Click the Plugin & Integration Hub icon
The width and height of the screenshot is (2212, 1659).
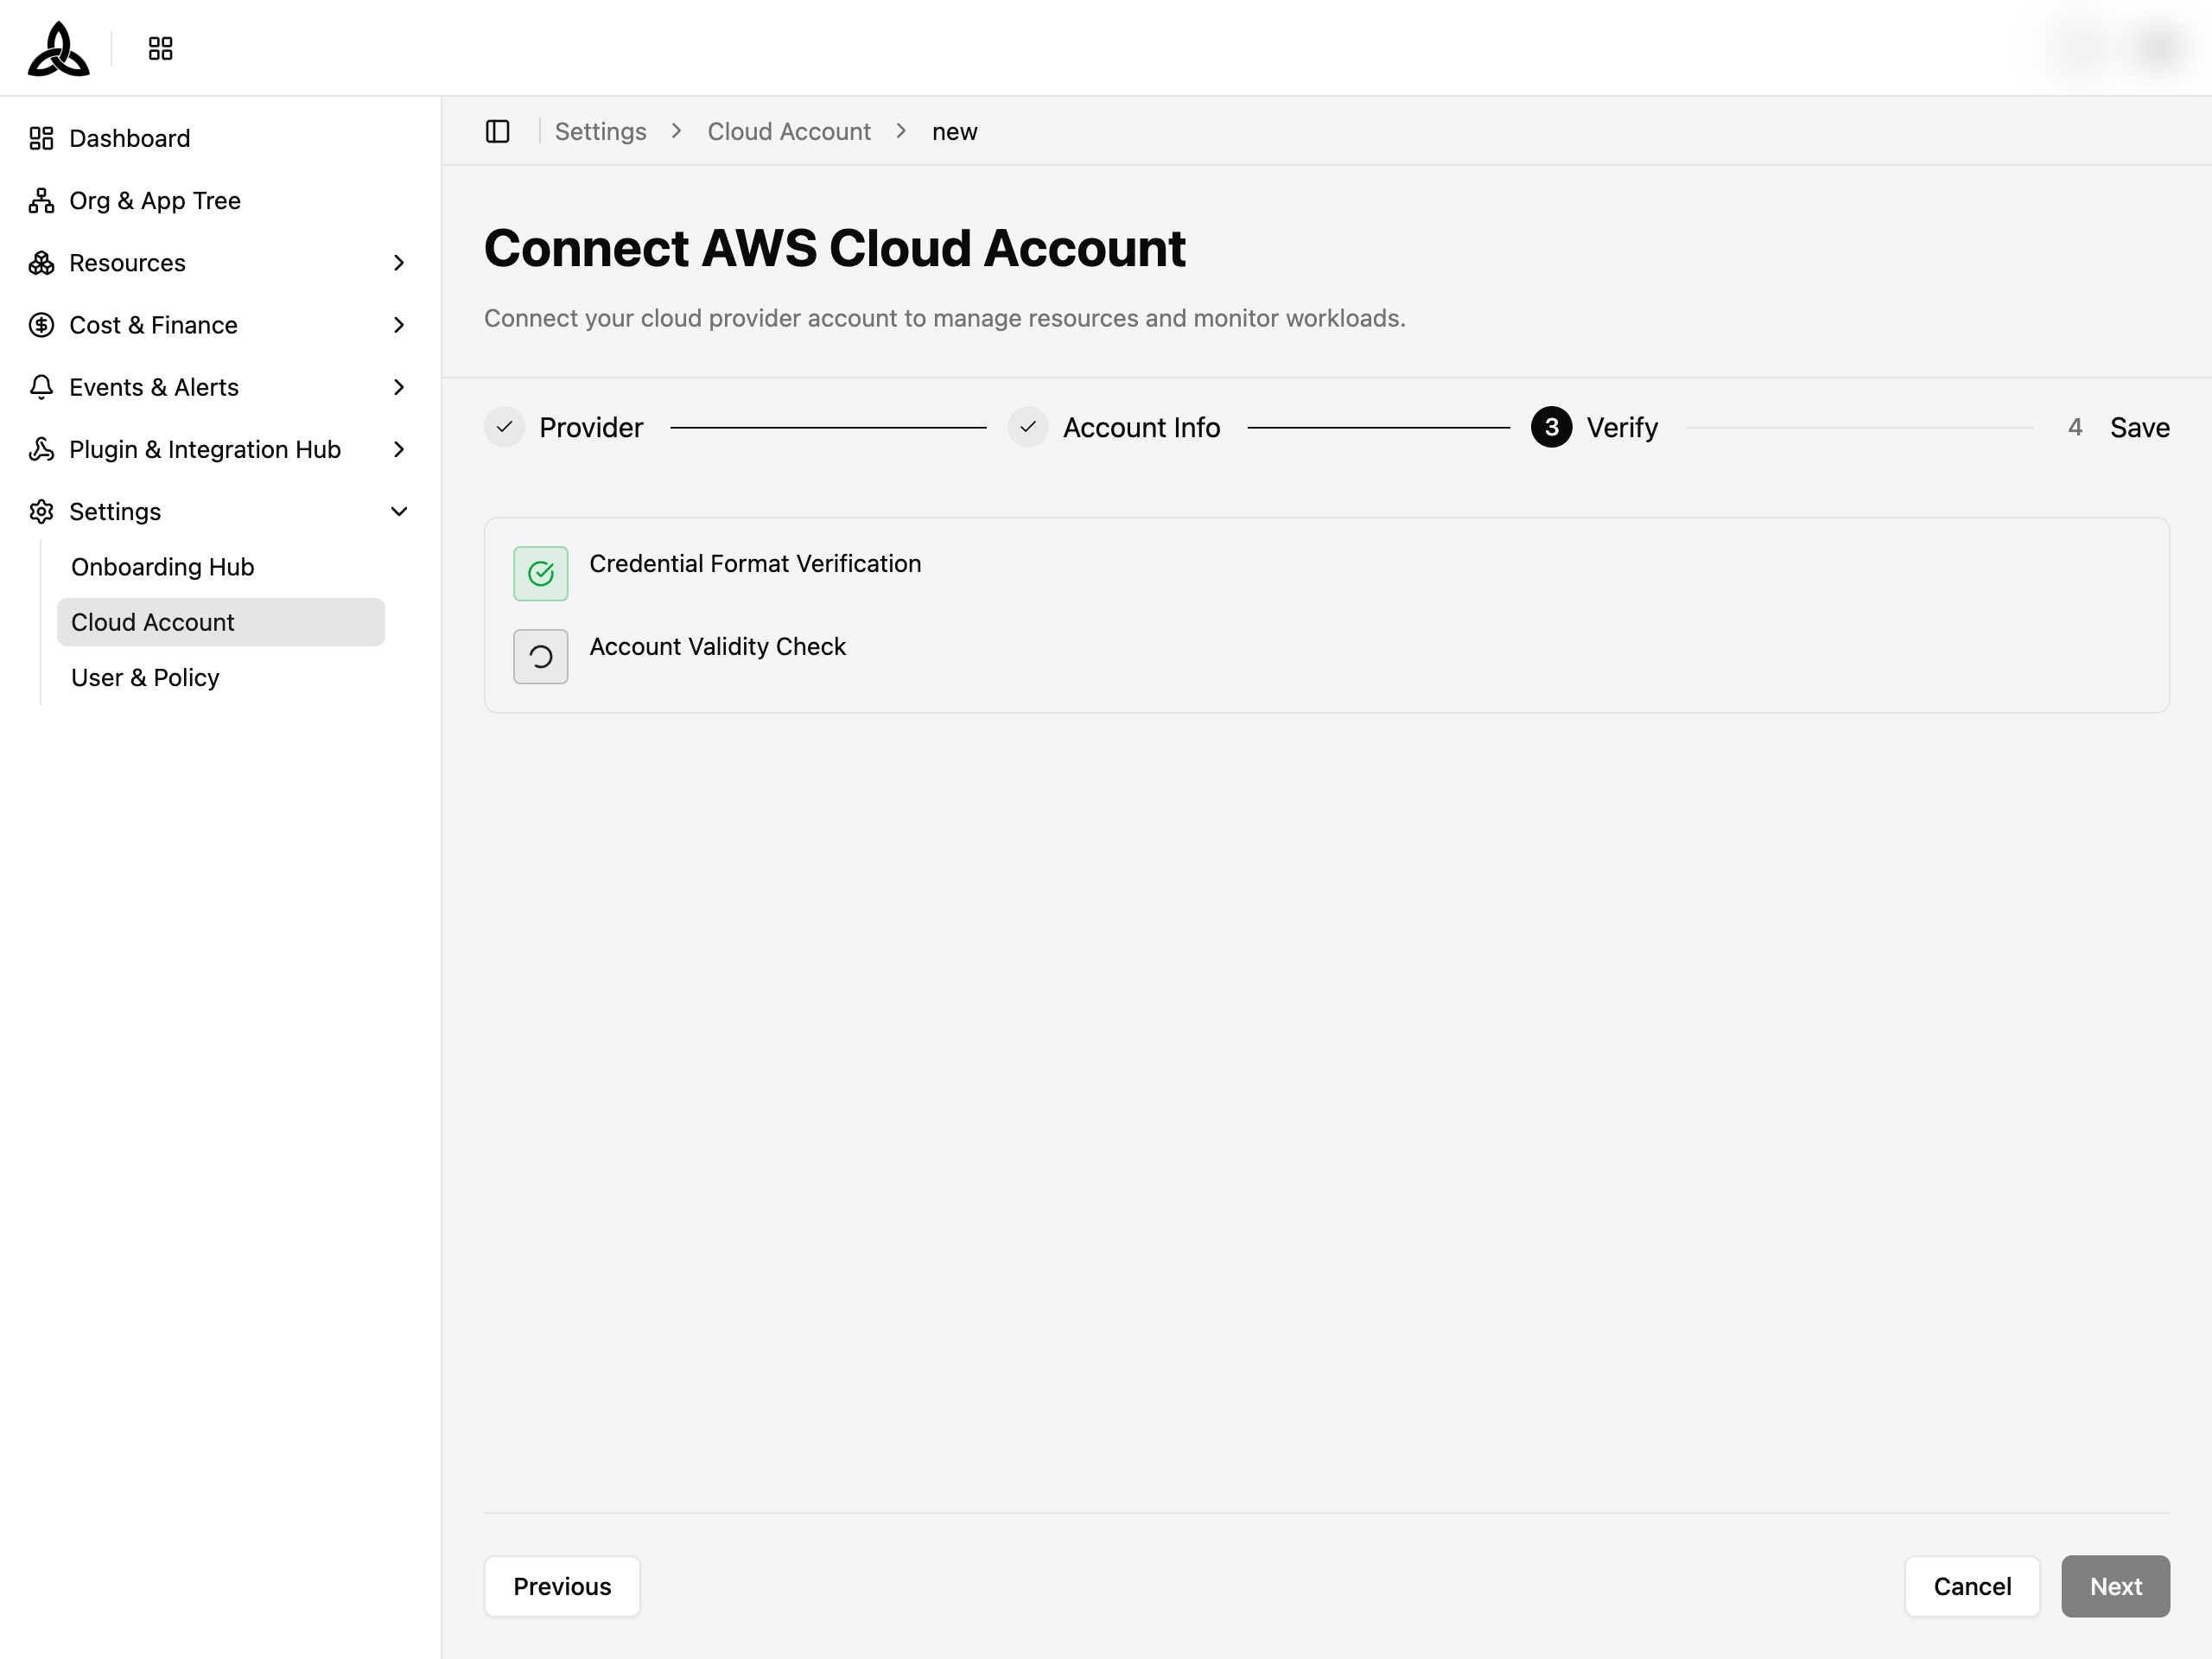41,449
